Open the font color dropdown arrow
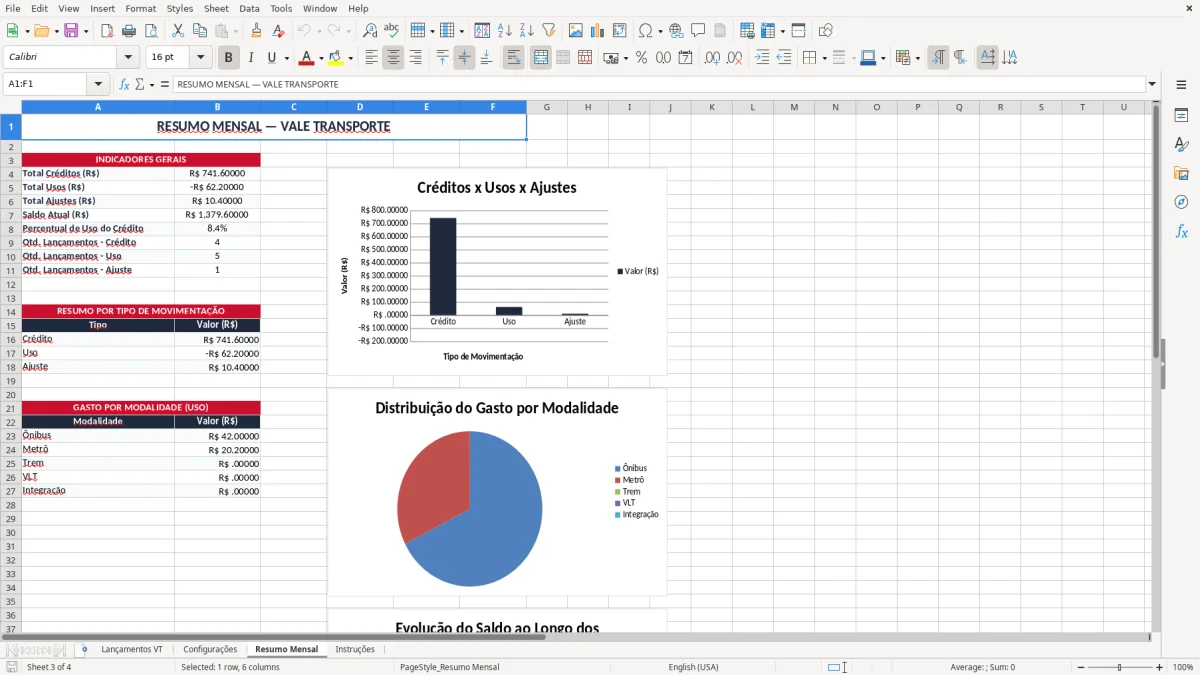The width and height of the screenshot is (1200, 675). pyautogui.click(x=321, y=58)
